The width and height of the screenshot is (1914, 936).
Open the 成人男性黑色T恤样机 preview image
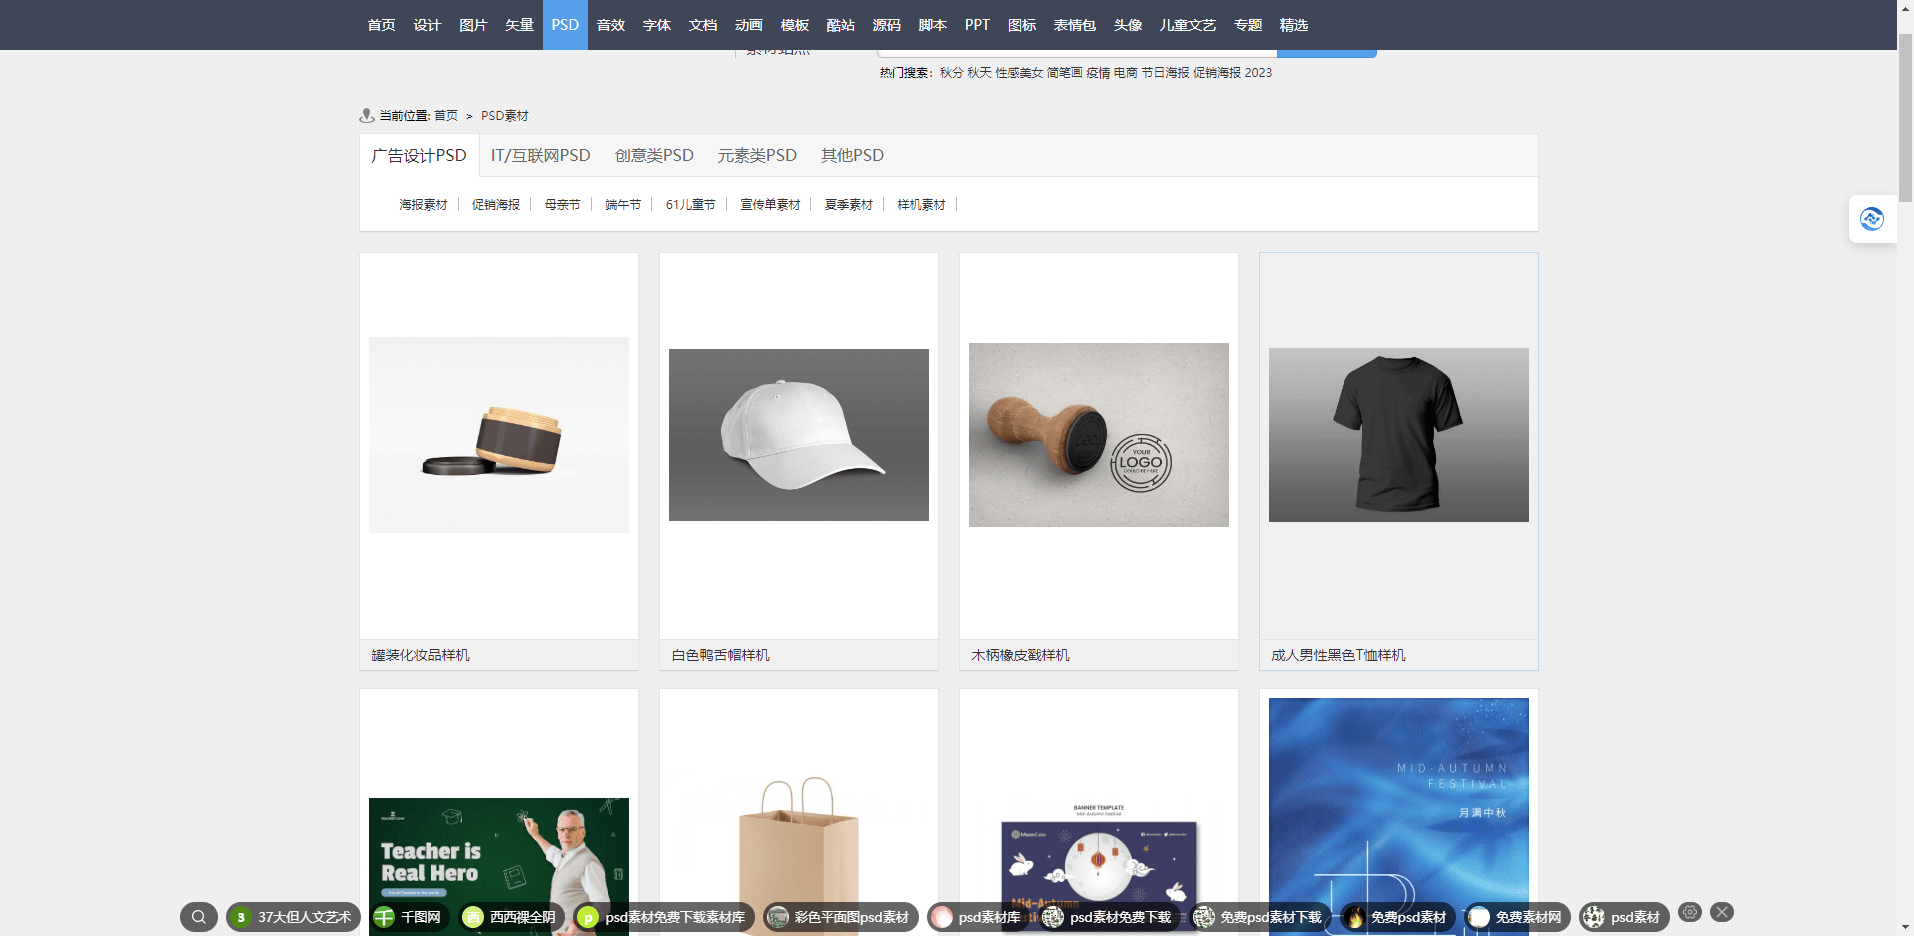(x=1398, y=435)
